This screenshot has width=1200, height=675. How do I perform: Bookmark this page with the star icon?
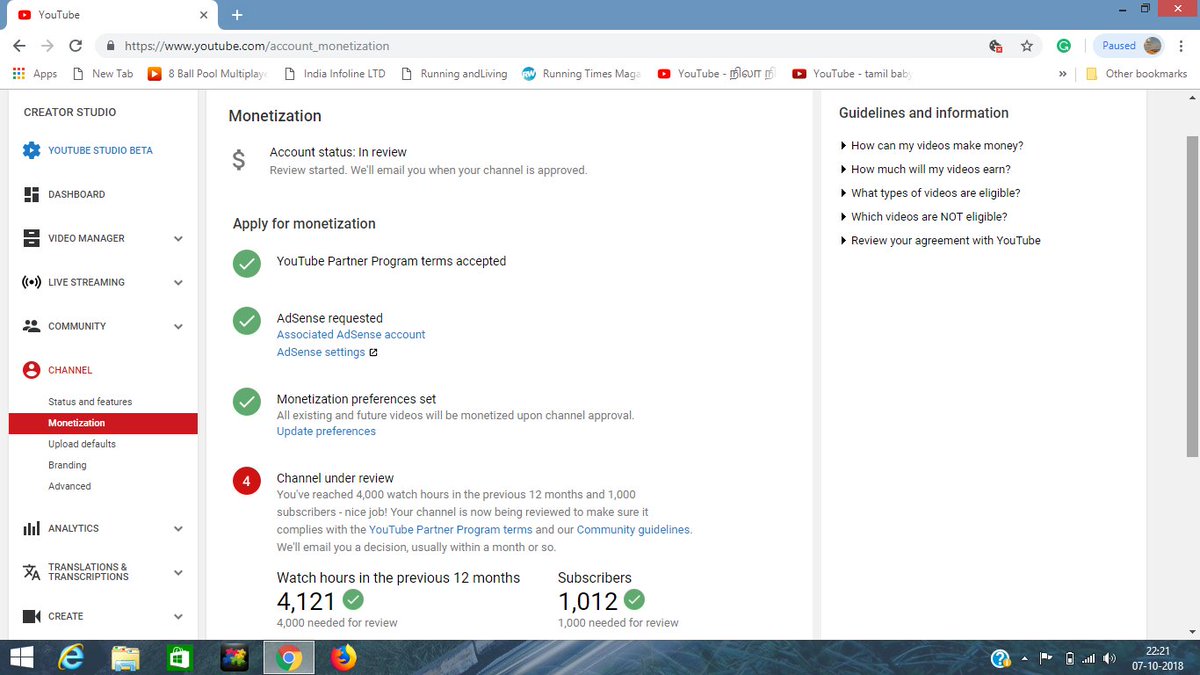tap(1026, 46)
